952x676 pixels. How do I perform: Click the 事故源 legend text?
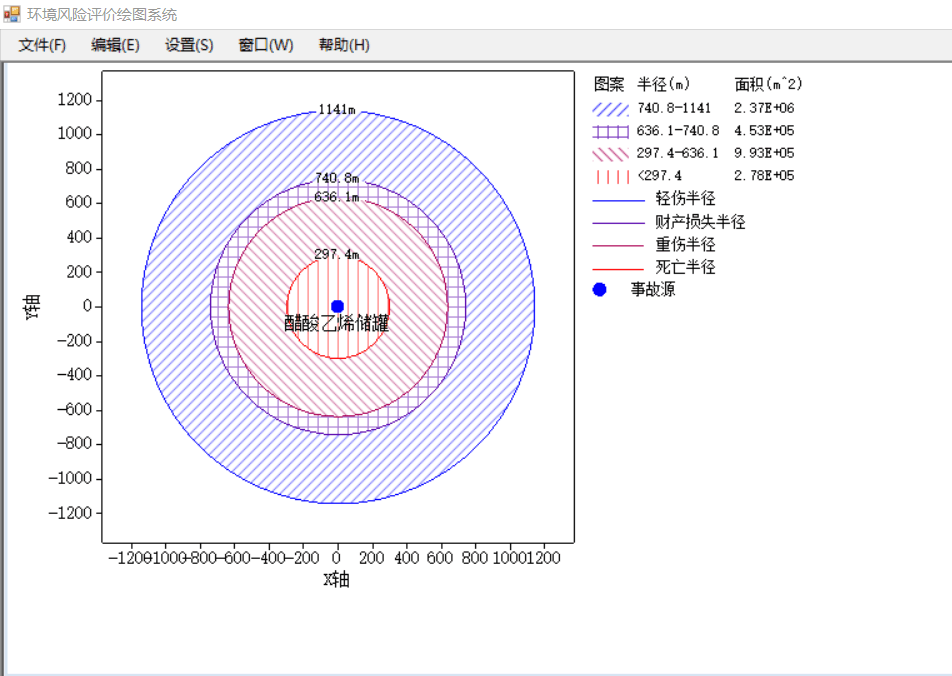tap(653, 289)
